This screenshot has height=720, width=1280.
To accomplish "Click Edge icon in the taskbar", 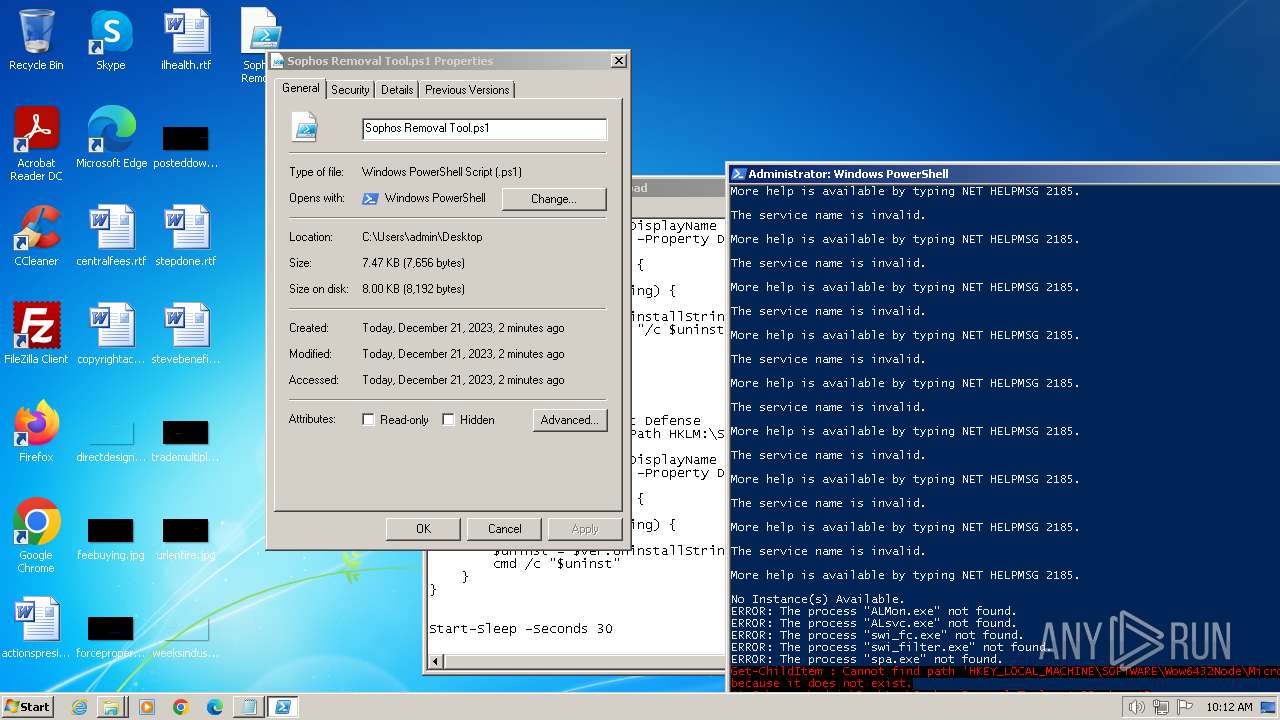I will point(214,707).
